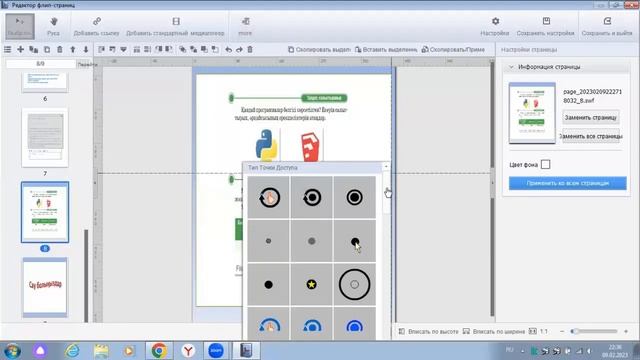Screen dimensions: 640x360
Task: Choose black dot hotspot under the cursor
Action: [x=354, y=241]
